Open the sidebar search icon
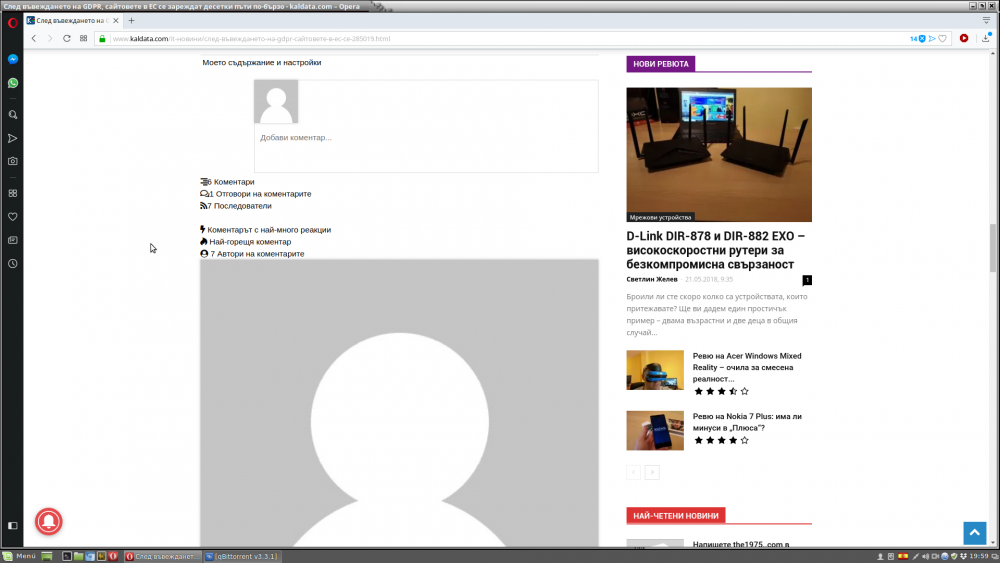 coord(13,115)
